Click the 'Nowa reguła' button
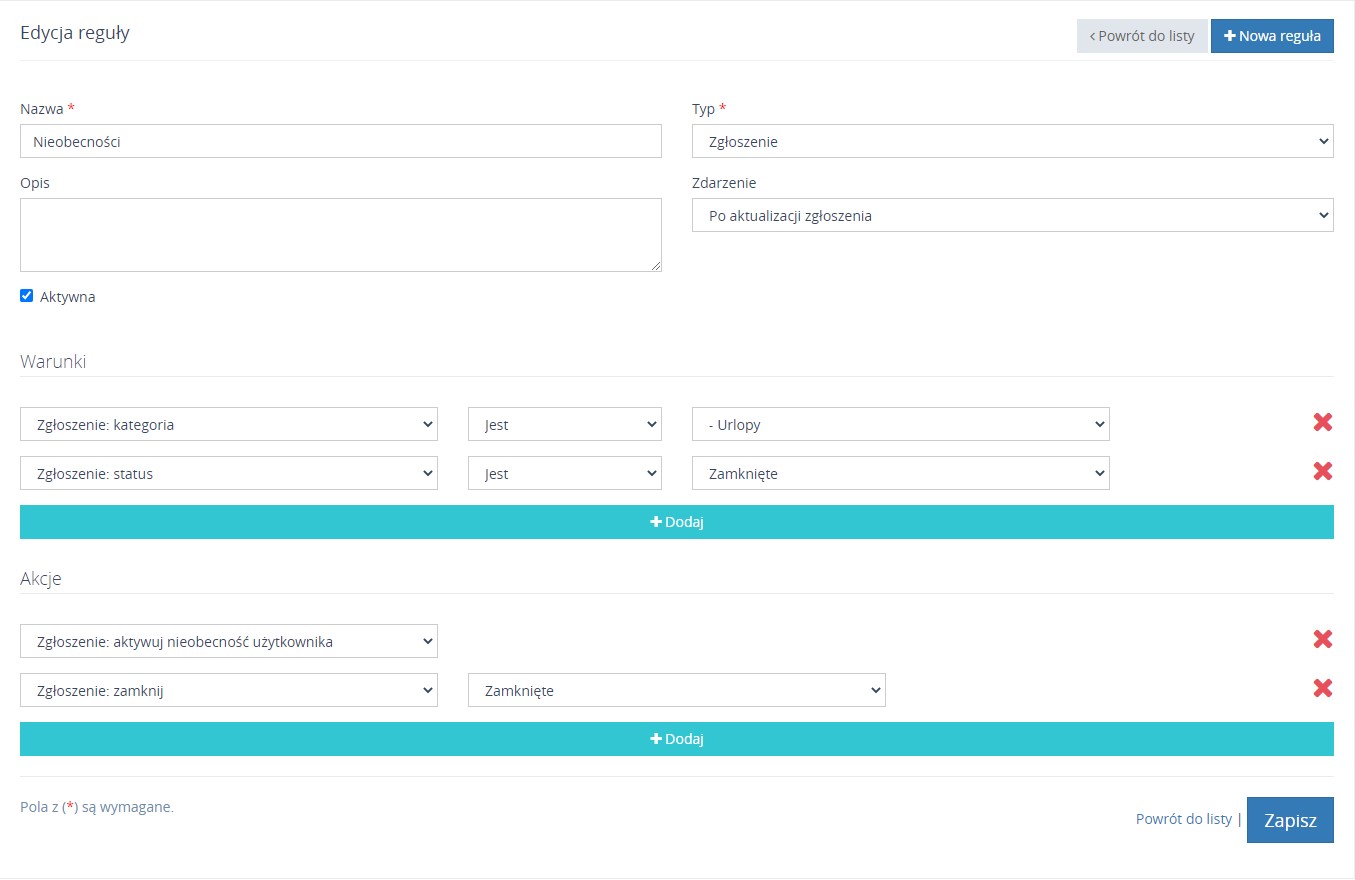The height and width of the screenshot is (880, 1355). [x=1271, y=36]
